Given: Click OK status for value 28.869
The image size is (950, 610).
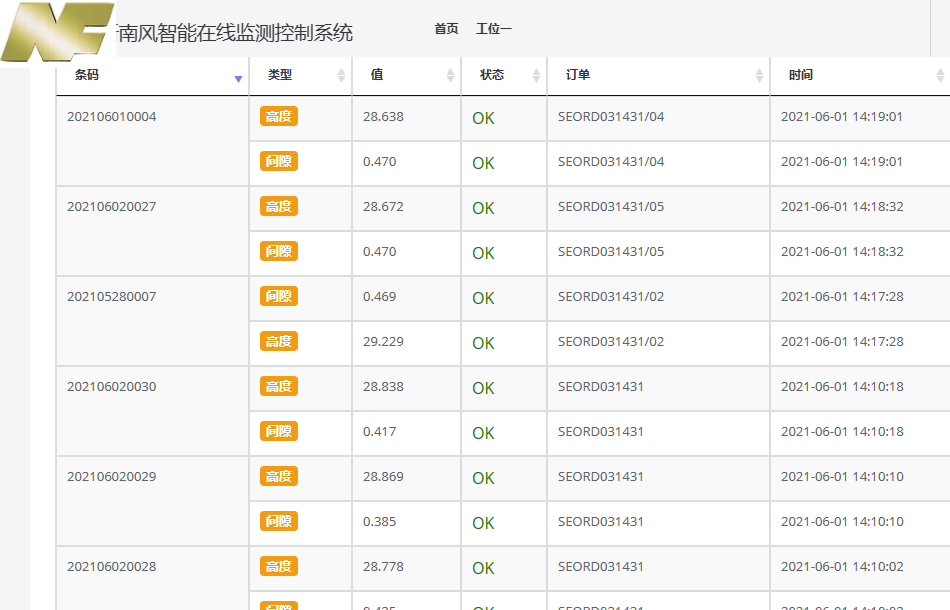Looking at the screenshot, I should click(483, 478).
